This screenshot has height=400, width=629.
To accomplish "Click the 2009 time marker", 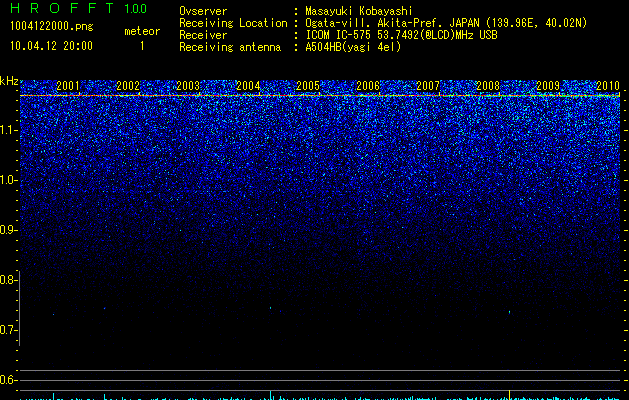I will tap(548, 85).
